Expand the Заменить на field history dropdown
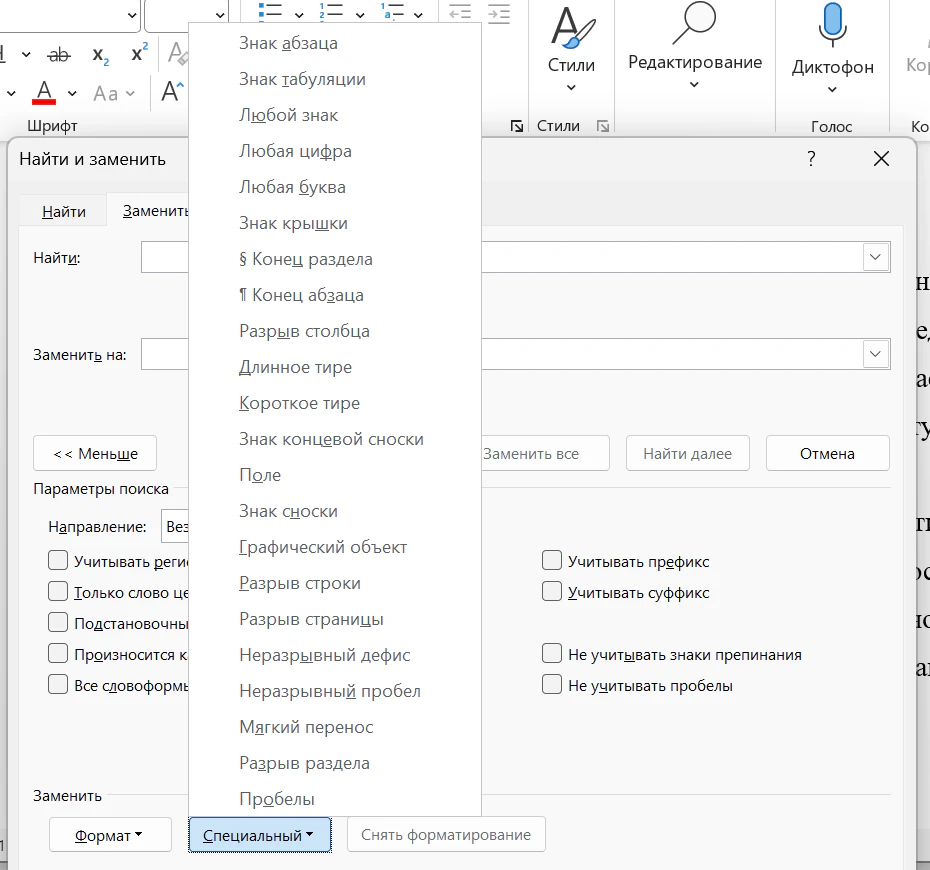Image resolution: width=930 pixels, height=870 pixels. (x=875, y=354)
